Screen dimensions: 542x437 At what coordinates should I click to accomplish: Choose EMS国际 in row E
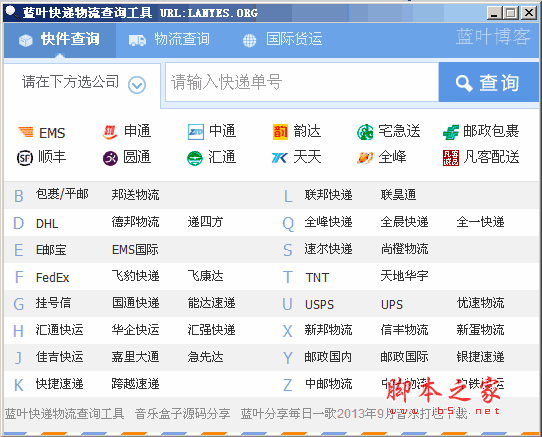(x=135, y=250)
